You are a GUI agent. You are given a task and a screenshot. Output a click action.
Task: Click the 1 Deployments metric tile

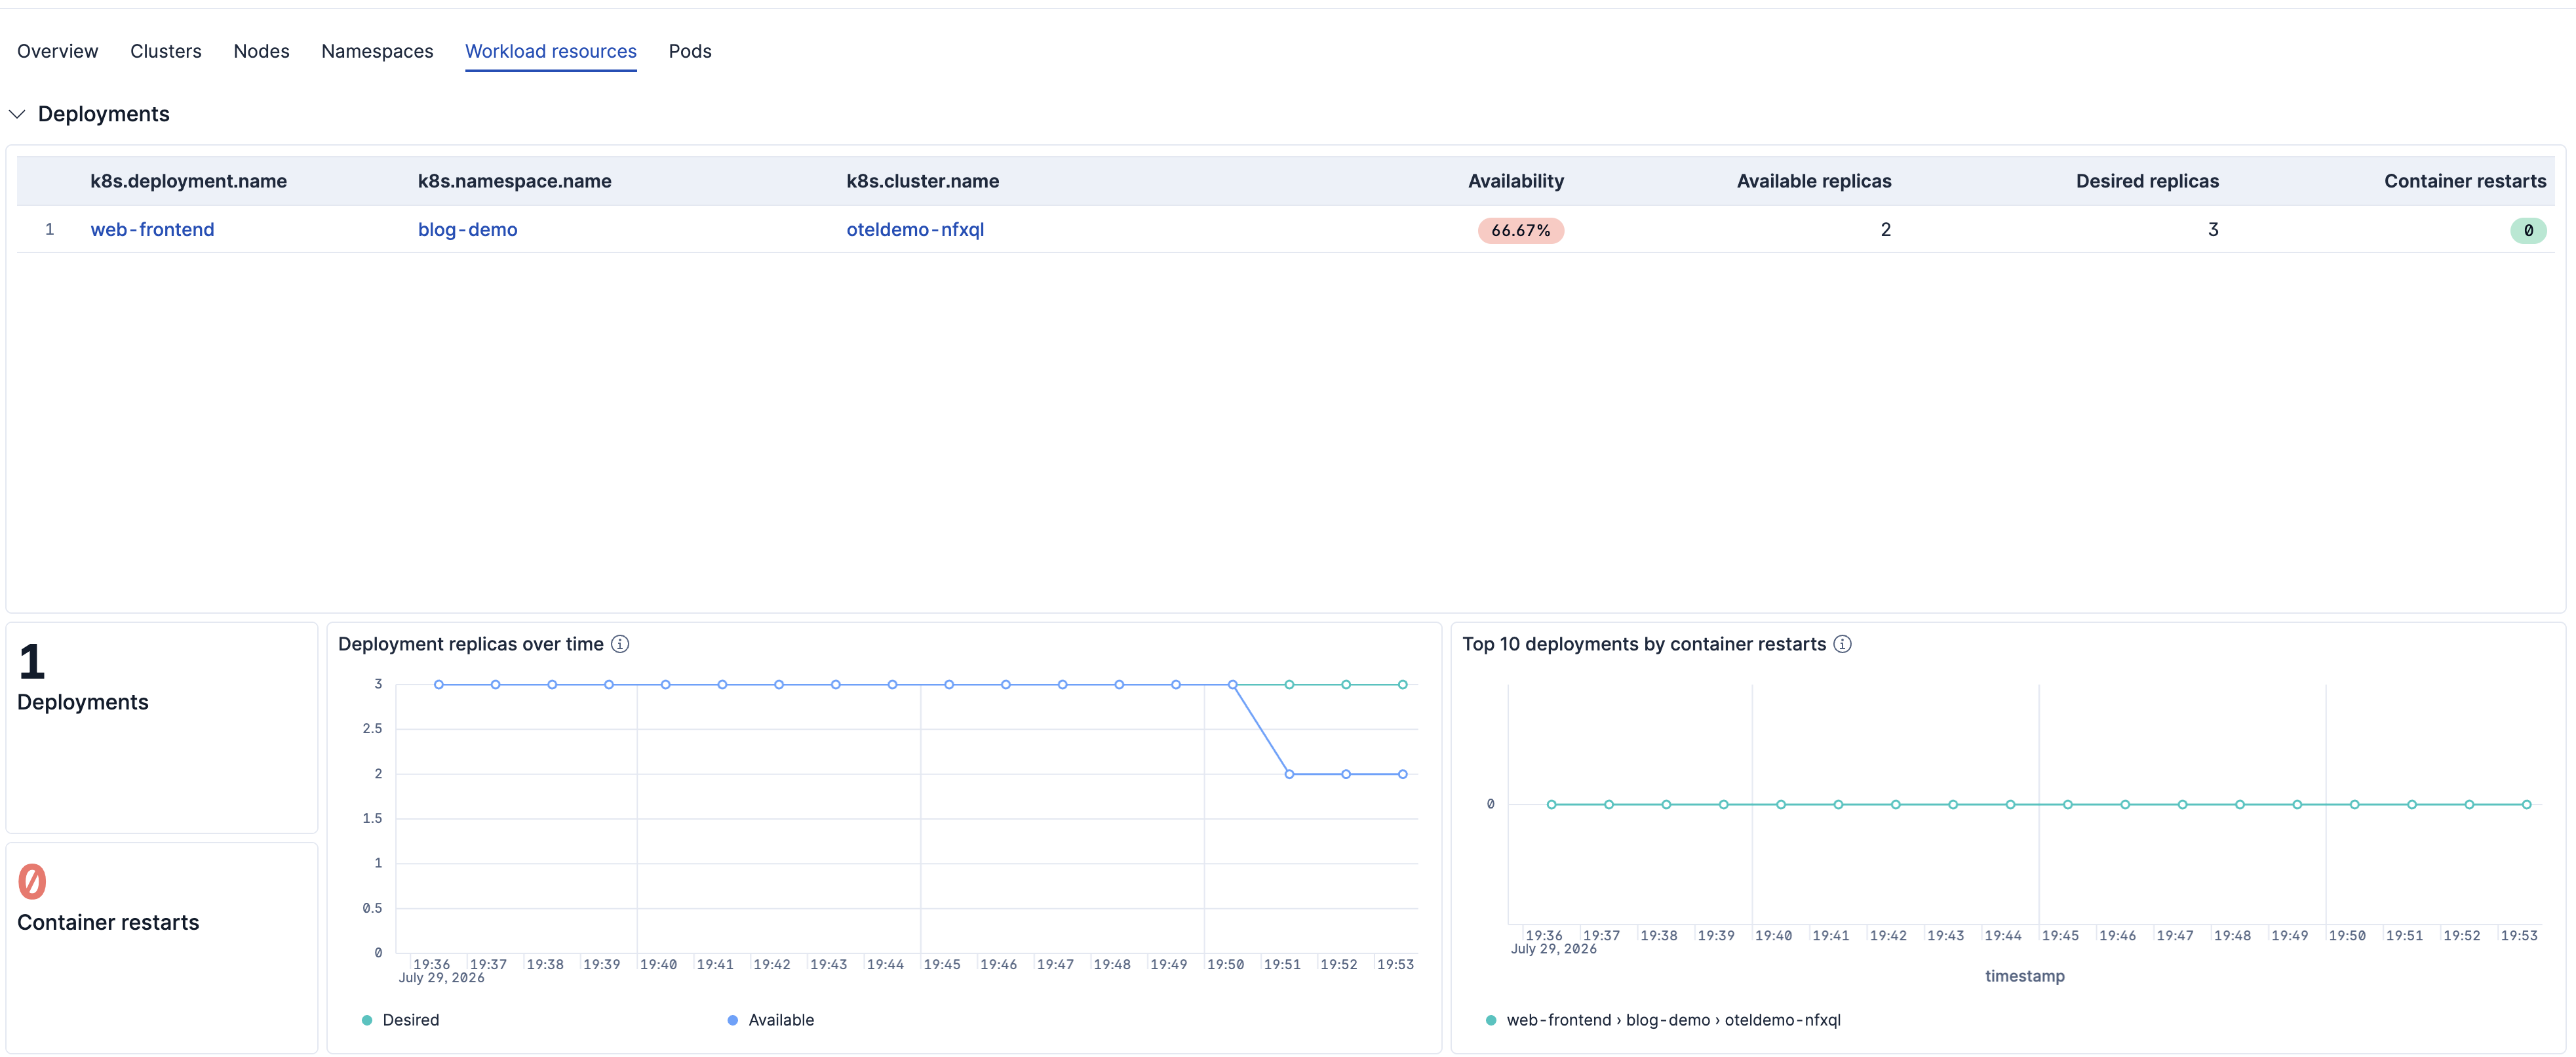pos(162,728)
